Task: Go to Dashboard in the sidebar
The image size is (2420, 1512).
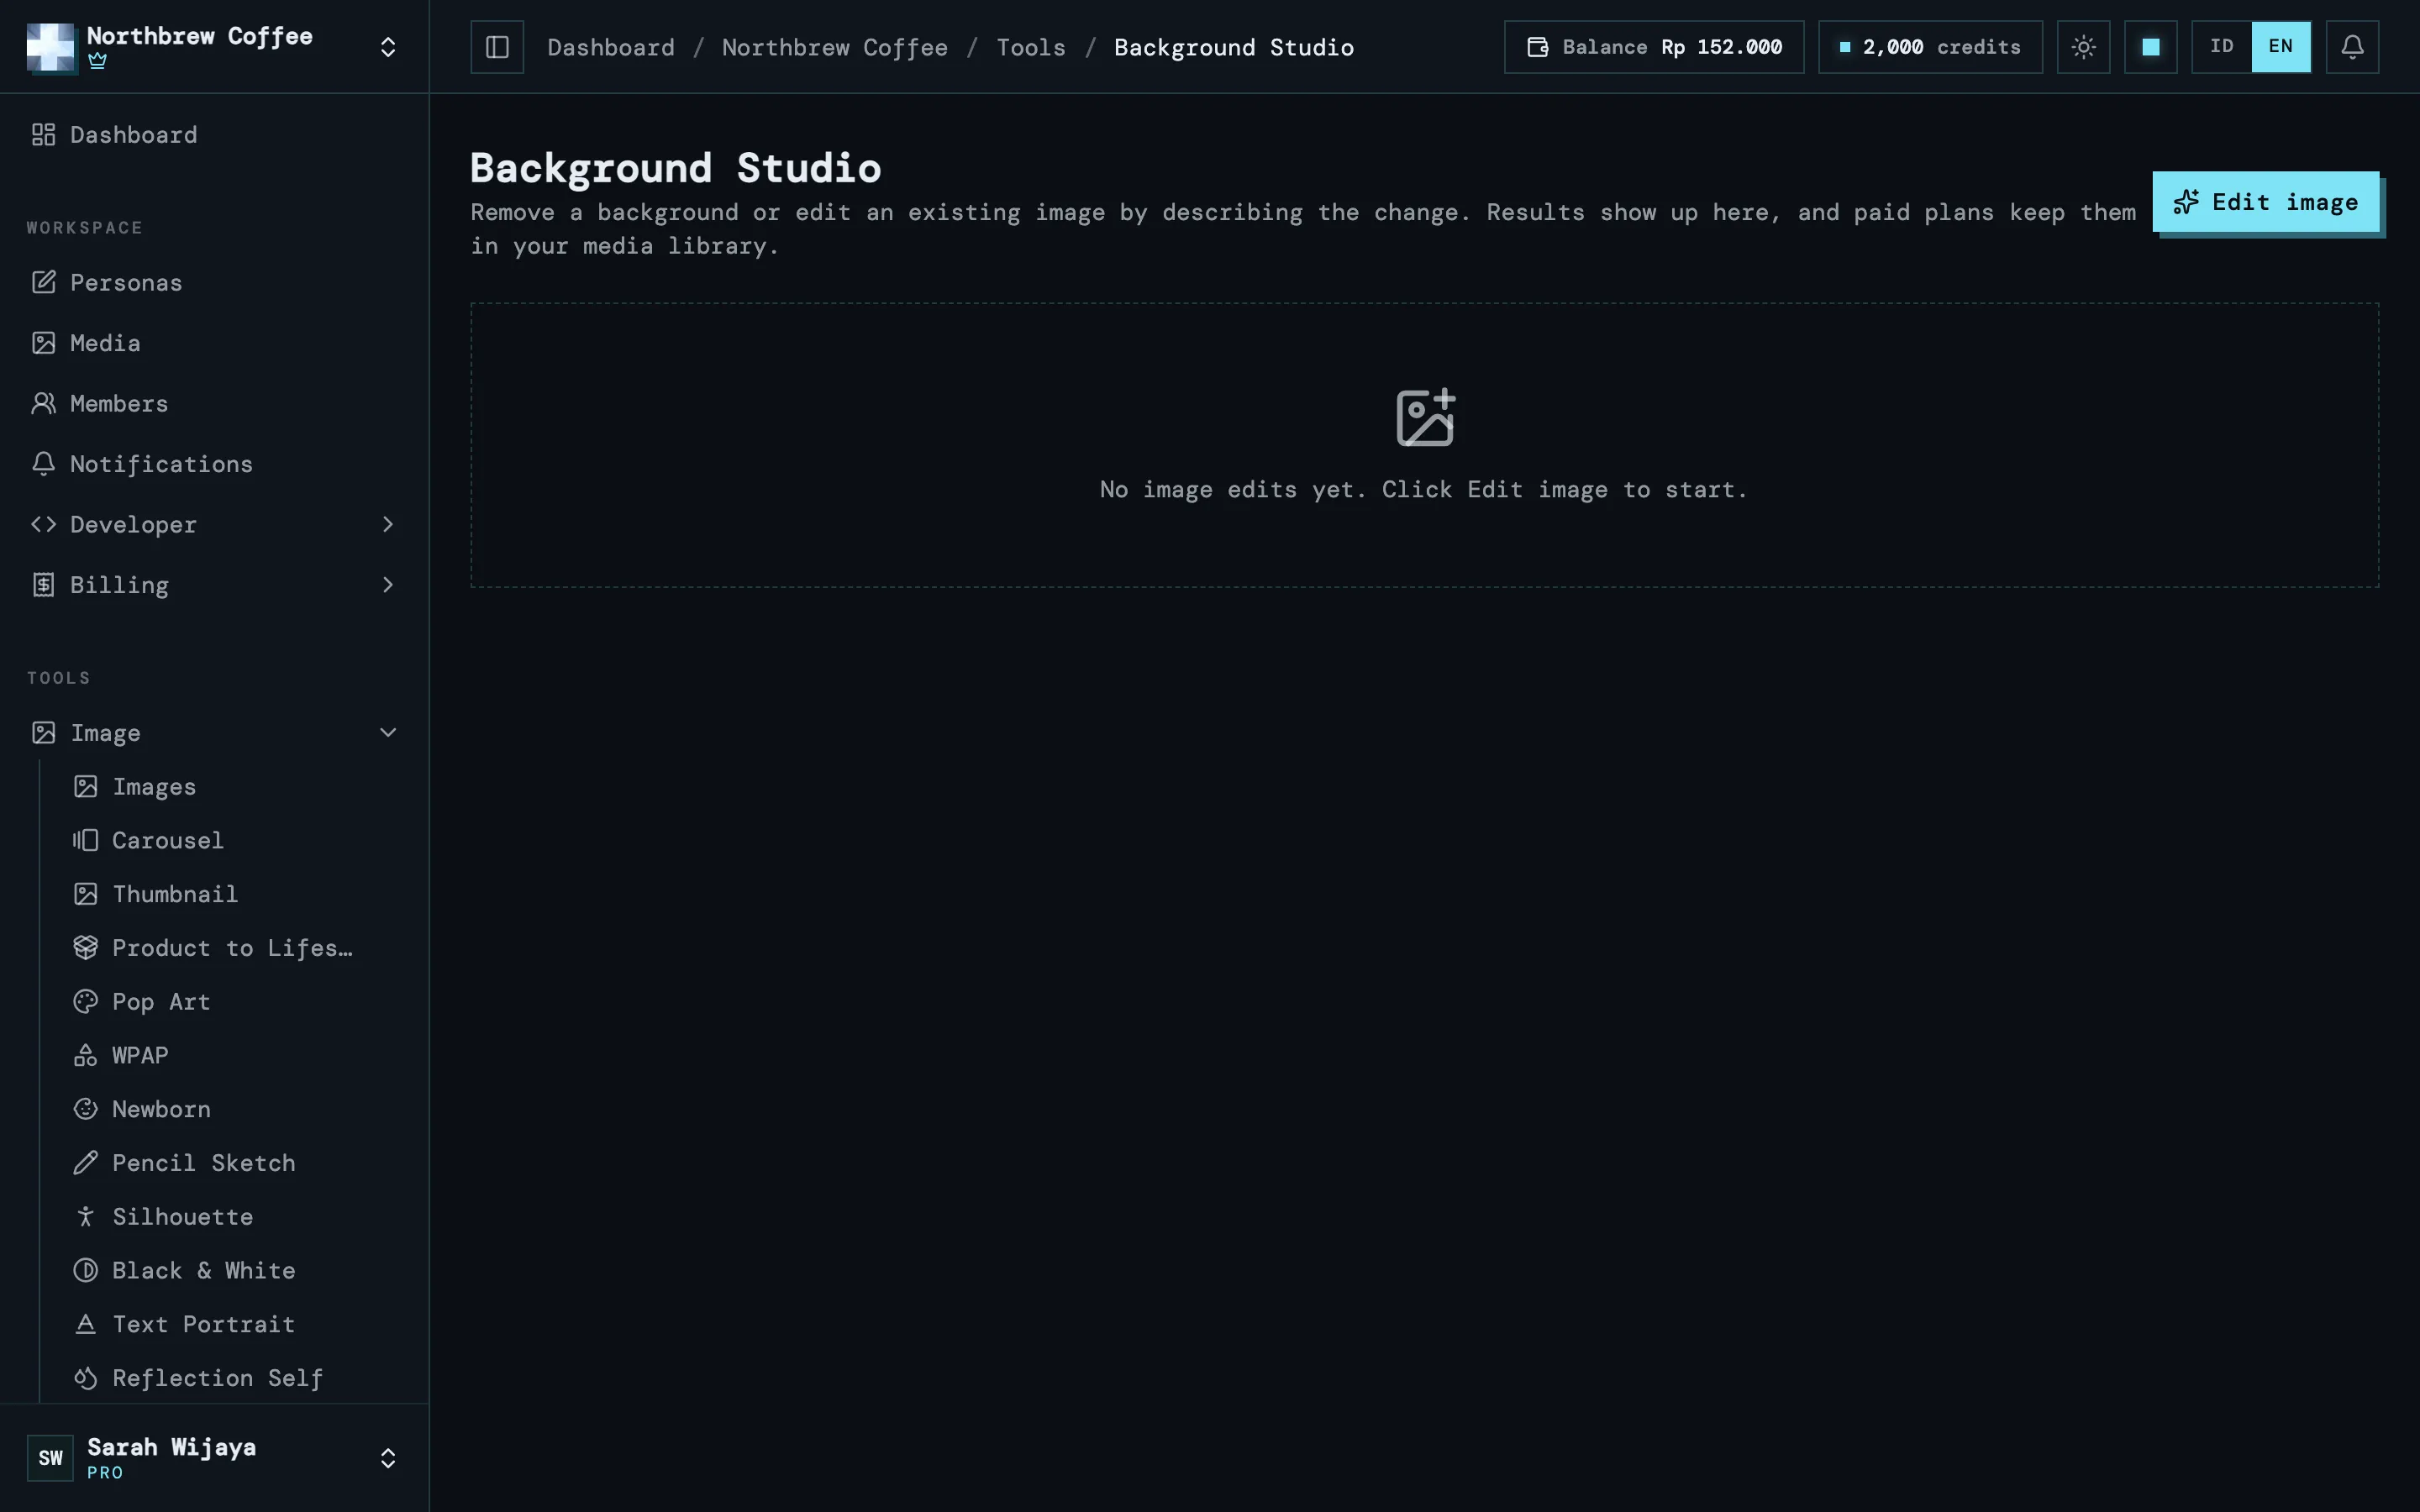Action: pyautogui.click(x=214, y=135)
